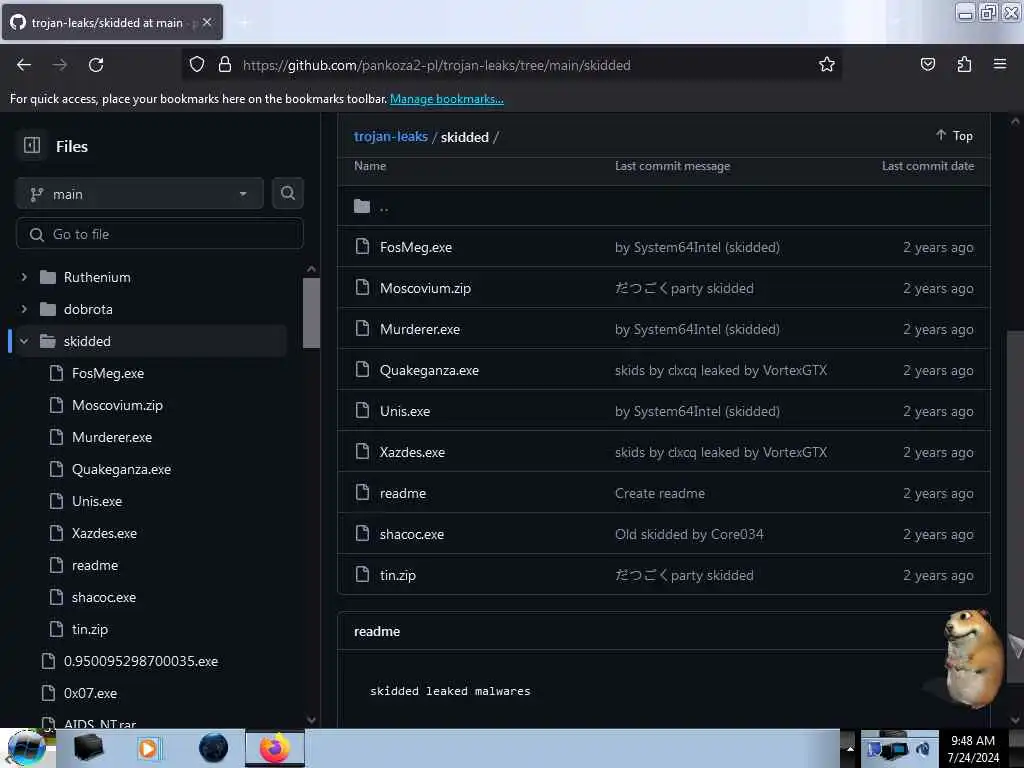Collapse the file tree panel icon
The height and width of the screenshot is (768, 1024).
point(32,145)
